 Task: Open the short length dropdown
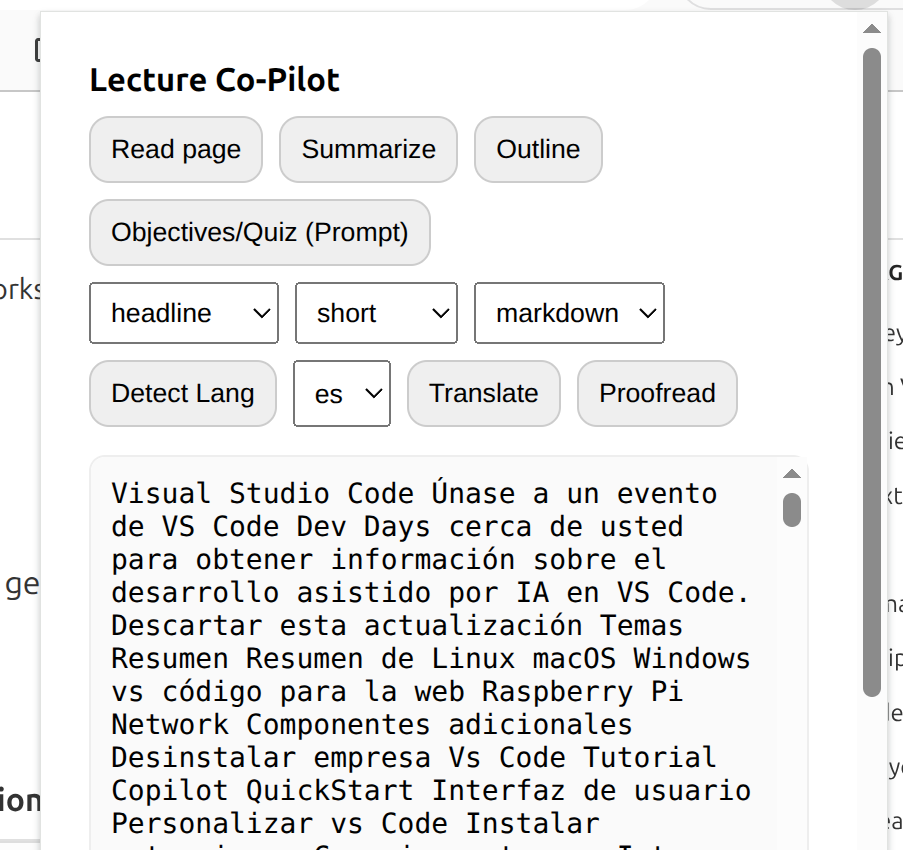point(377,313)
